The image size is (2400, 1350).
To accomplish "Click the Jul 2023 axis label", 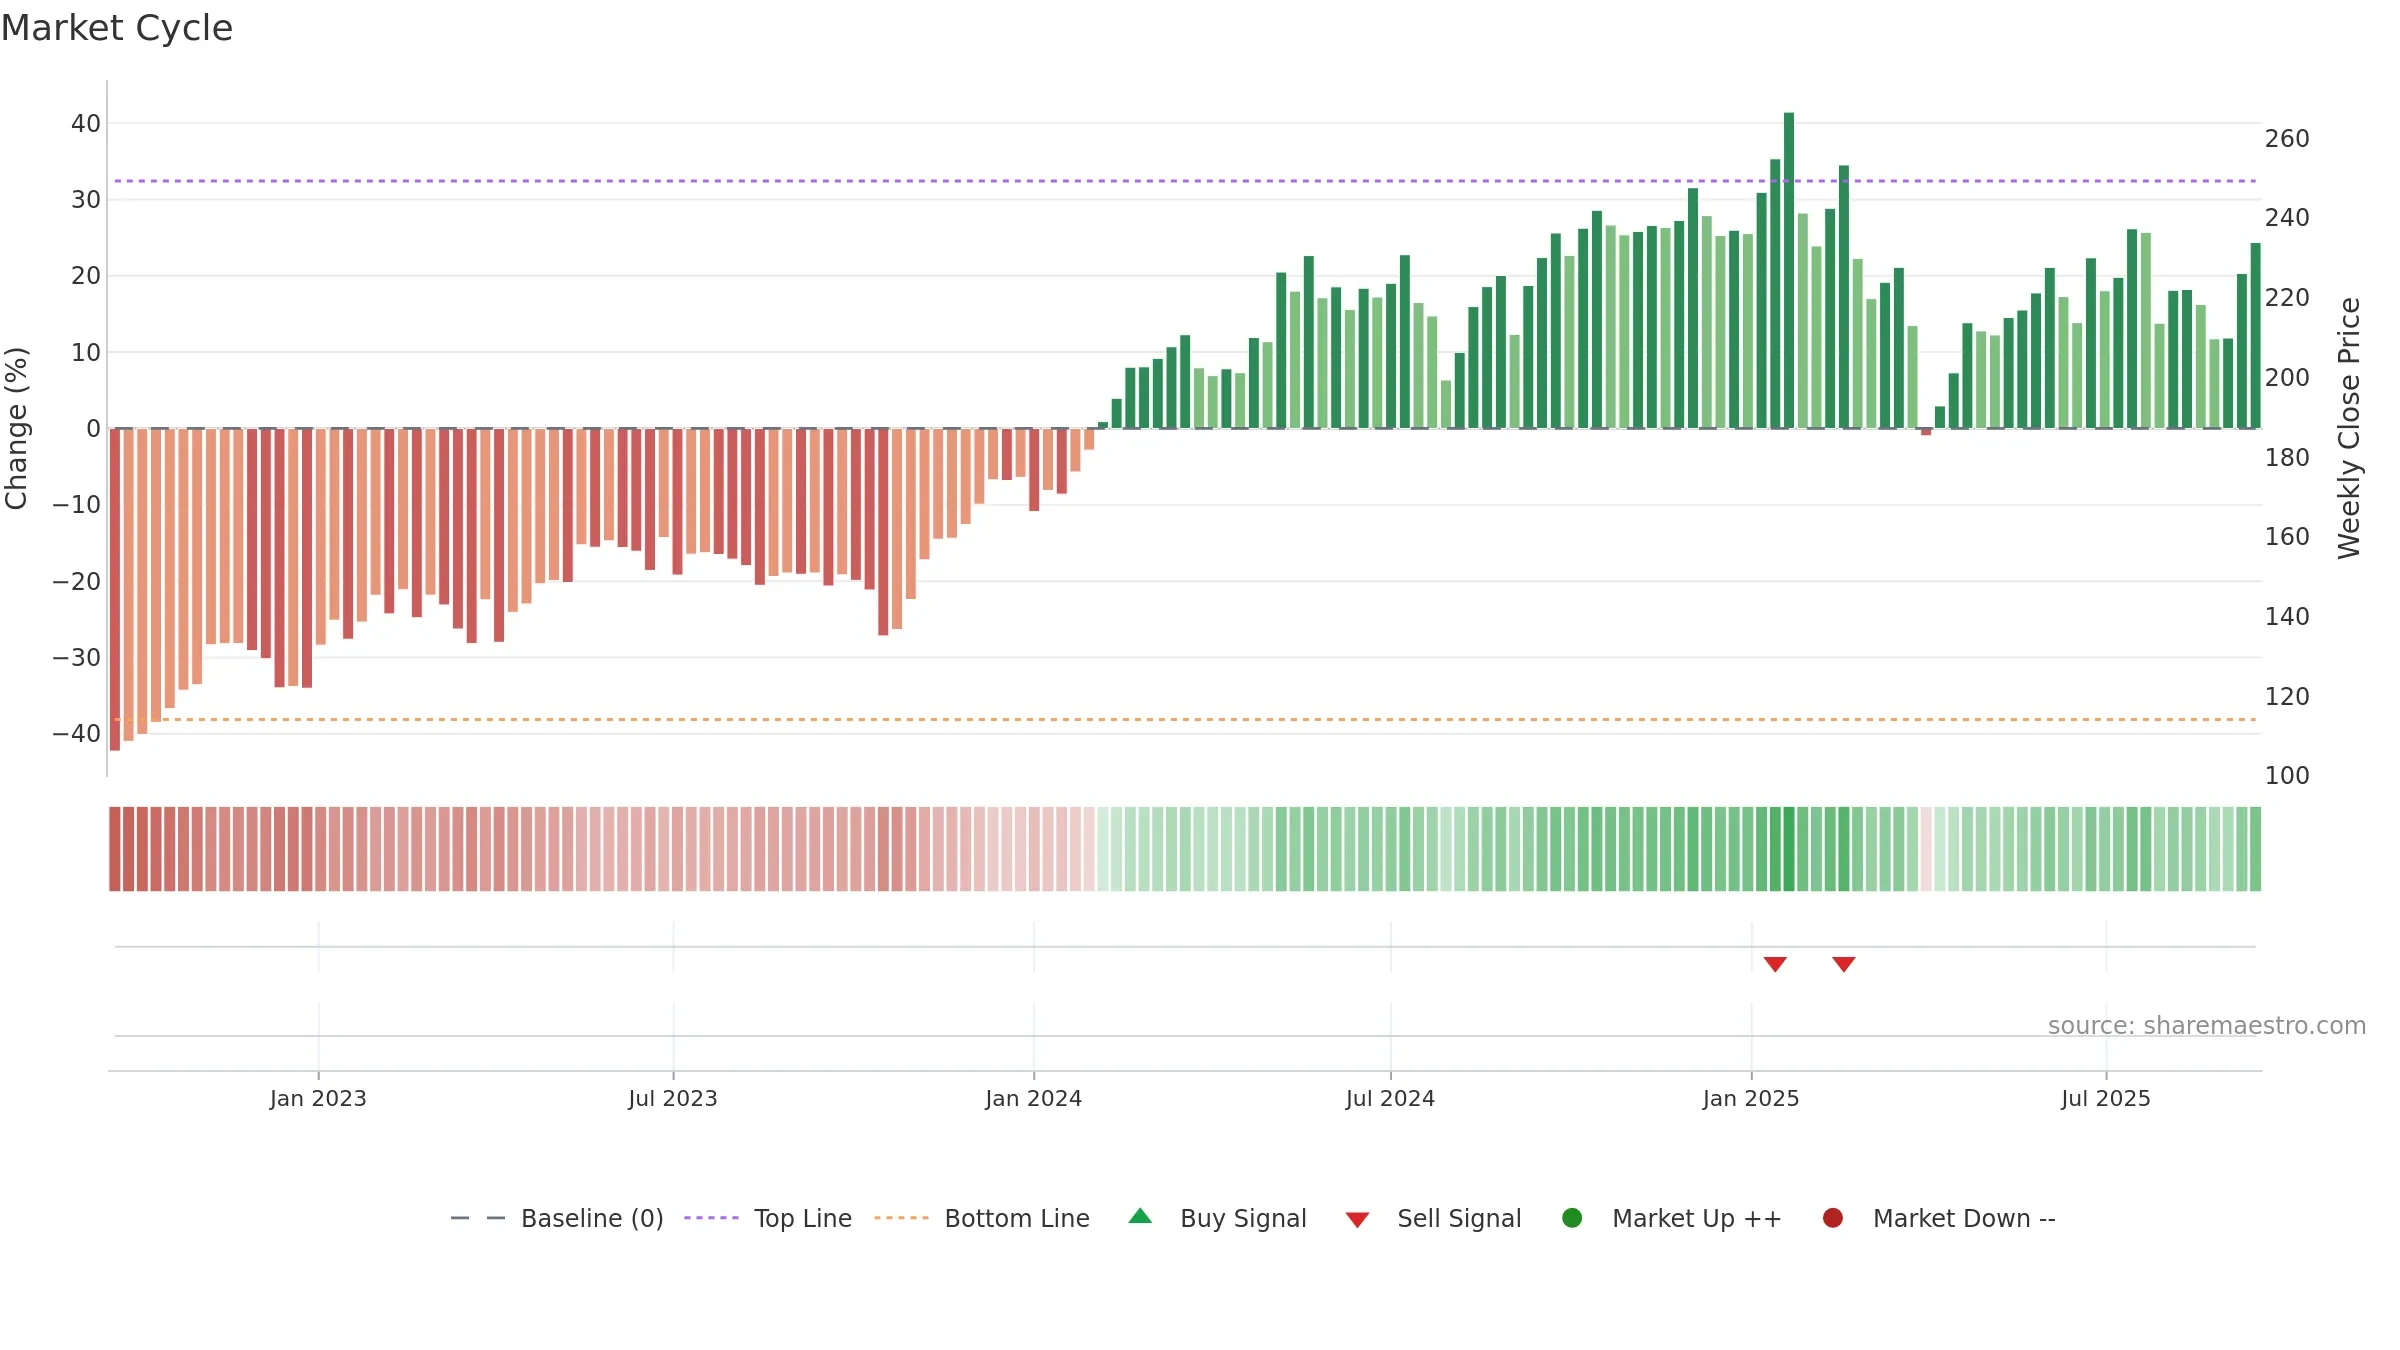I will [x=673, y=1099].
